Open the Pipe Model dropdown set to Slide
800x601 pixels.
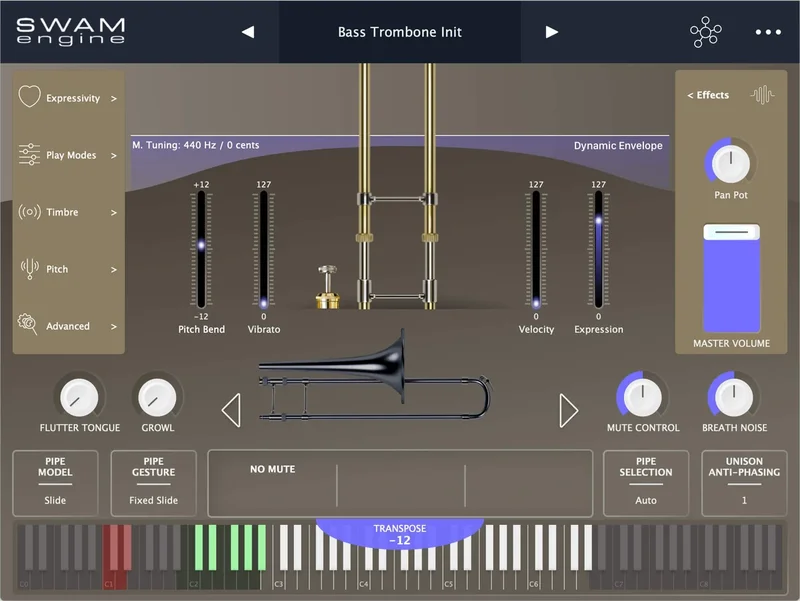[x=55, y=483]
